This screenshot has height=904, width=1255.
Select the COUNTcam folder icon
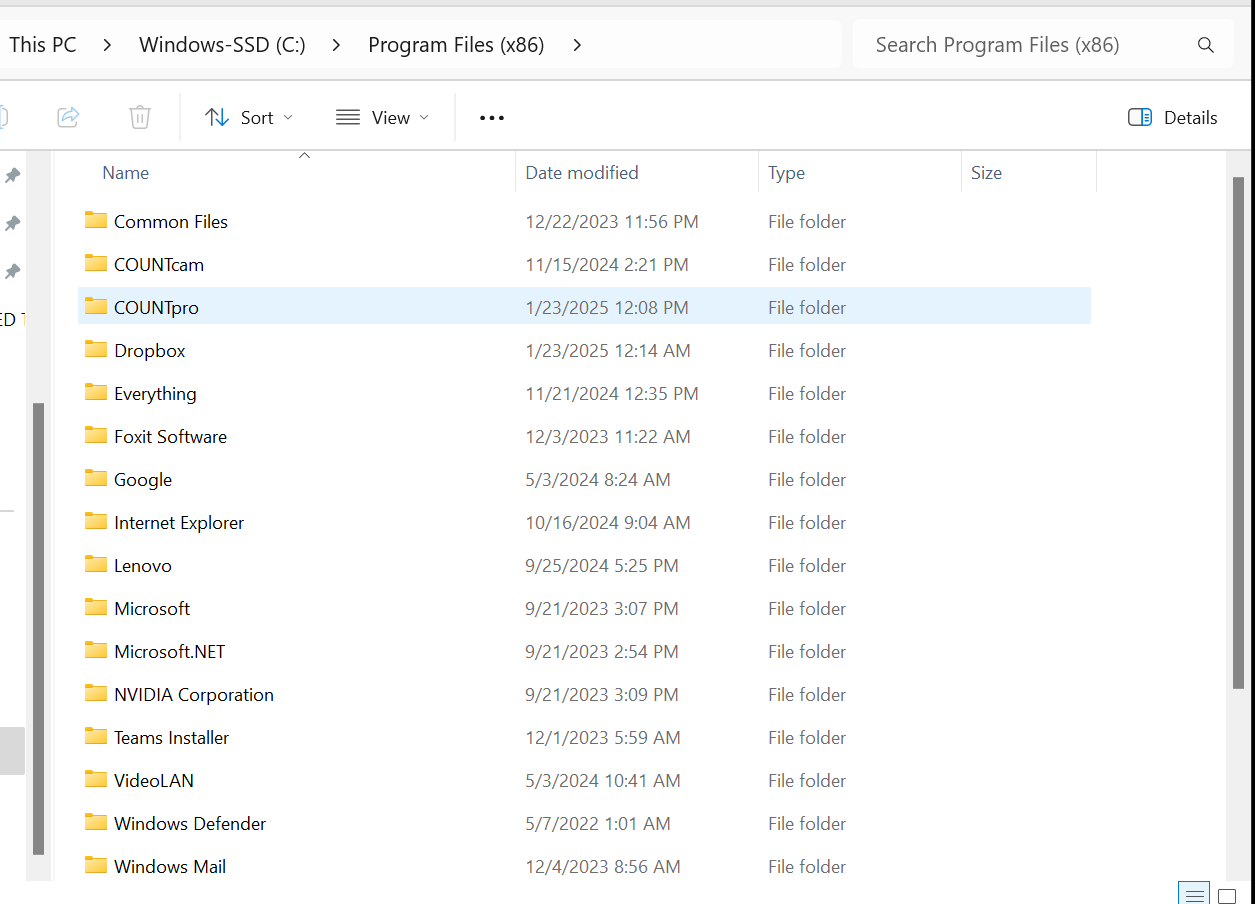coord(96,264)
